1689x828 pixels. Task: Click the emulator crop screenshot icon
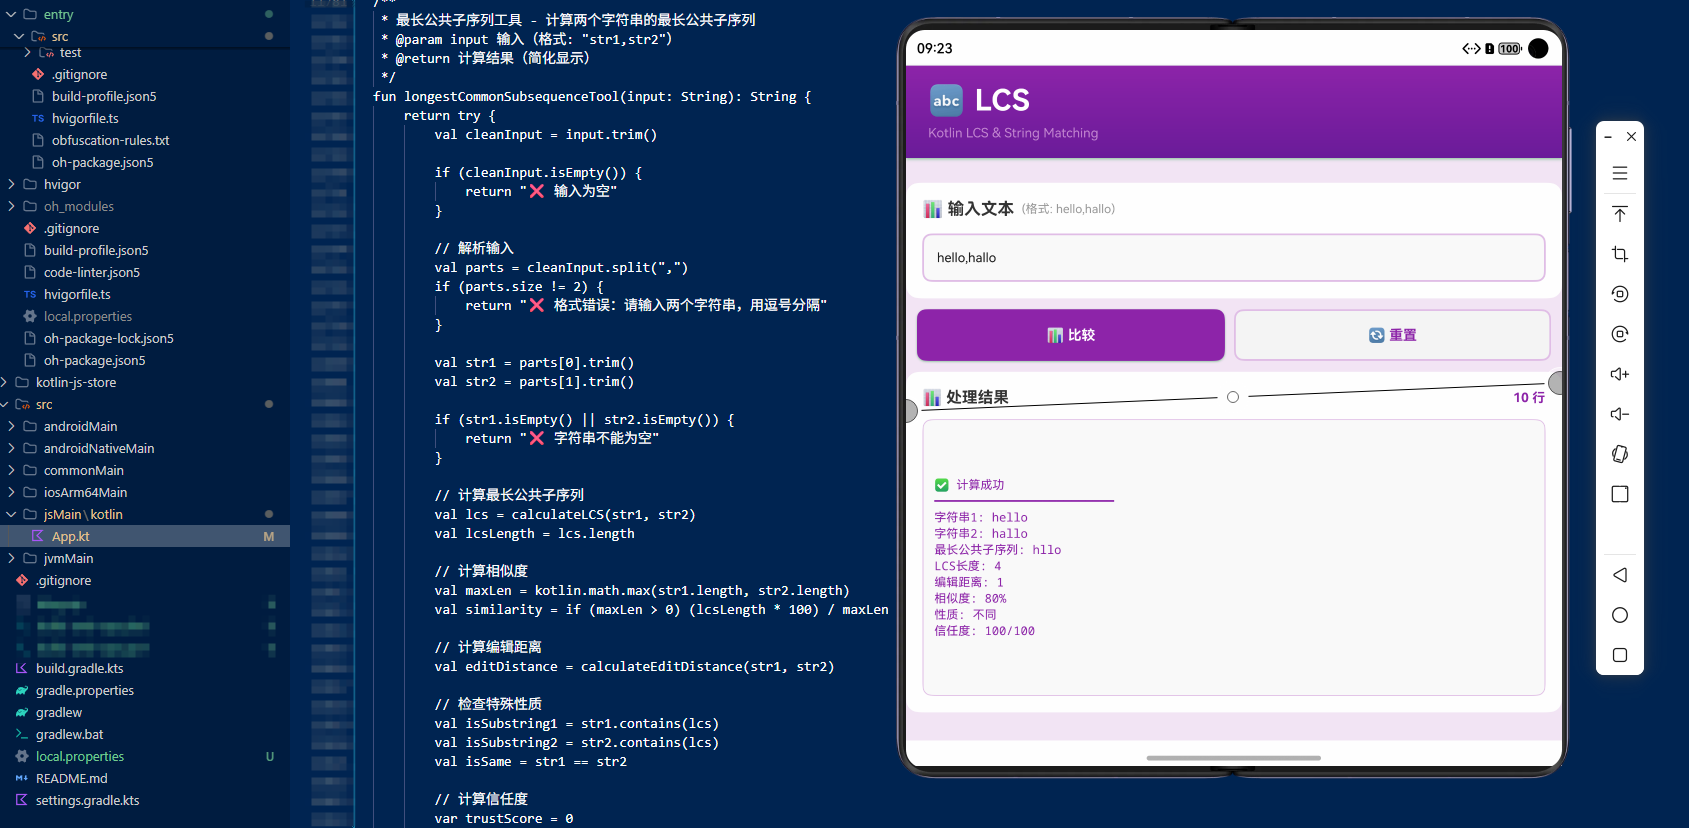[1620, 254]
